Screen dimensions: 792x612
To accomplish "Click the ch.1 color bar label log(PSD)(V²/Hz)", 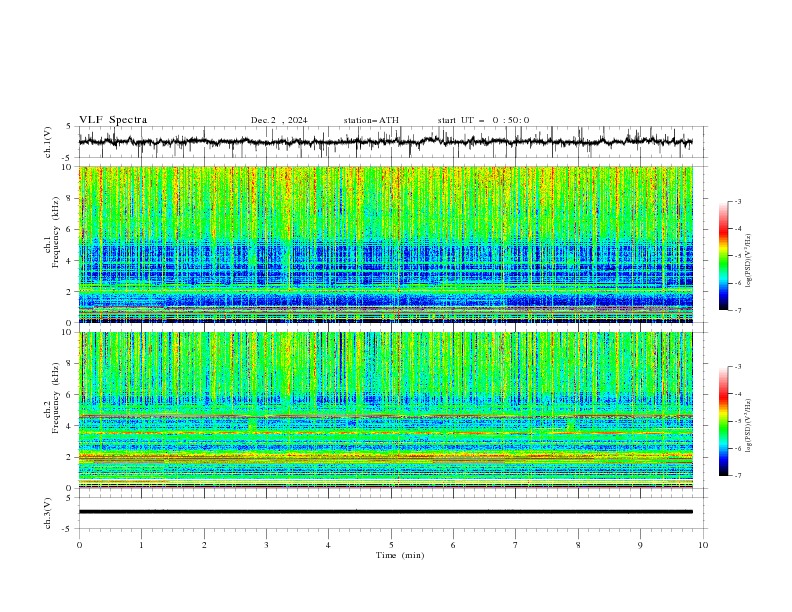I will pyautogui.click(x=749, y=261).
